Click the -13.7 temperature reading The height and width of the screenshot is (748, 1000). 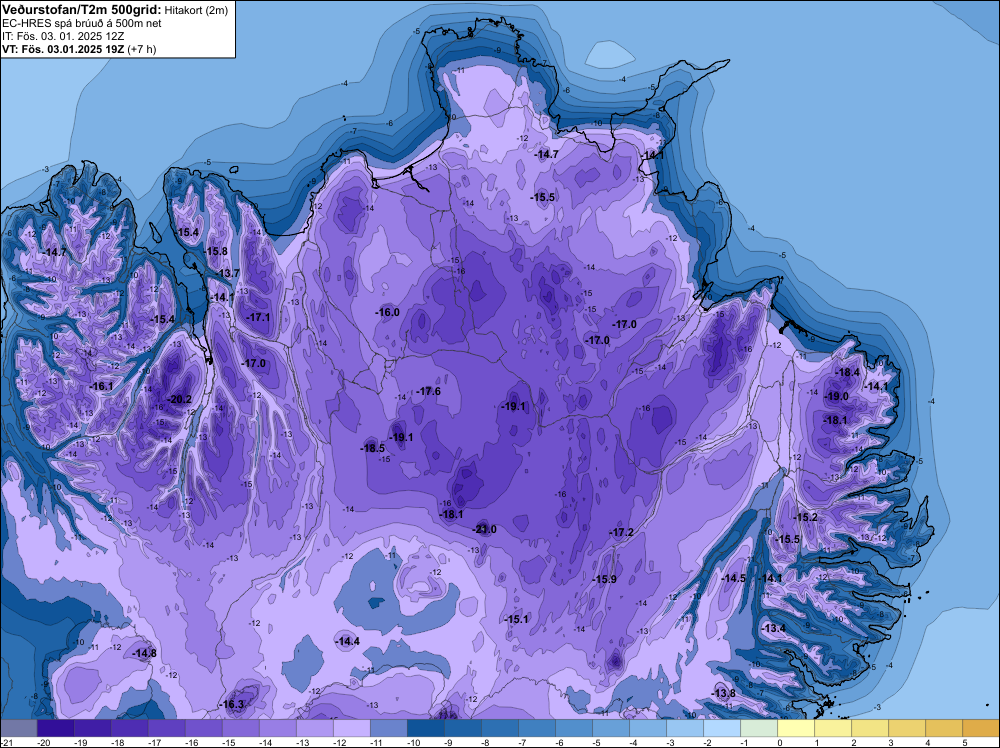(227, 273)
